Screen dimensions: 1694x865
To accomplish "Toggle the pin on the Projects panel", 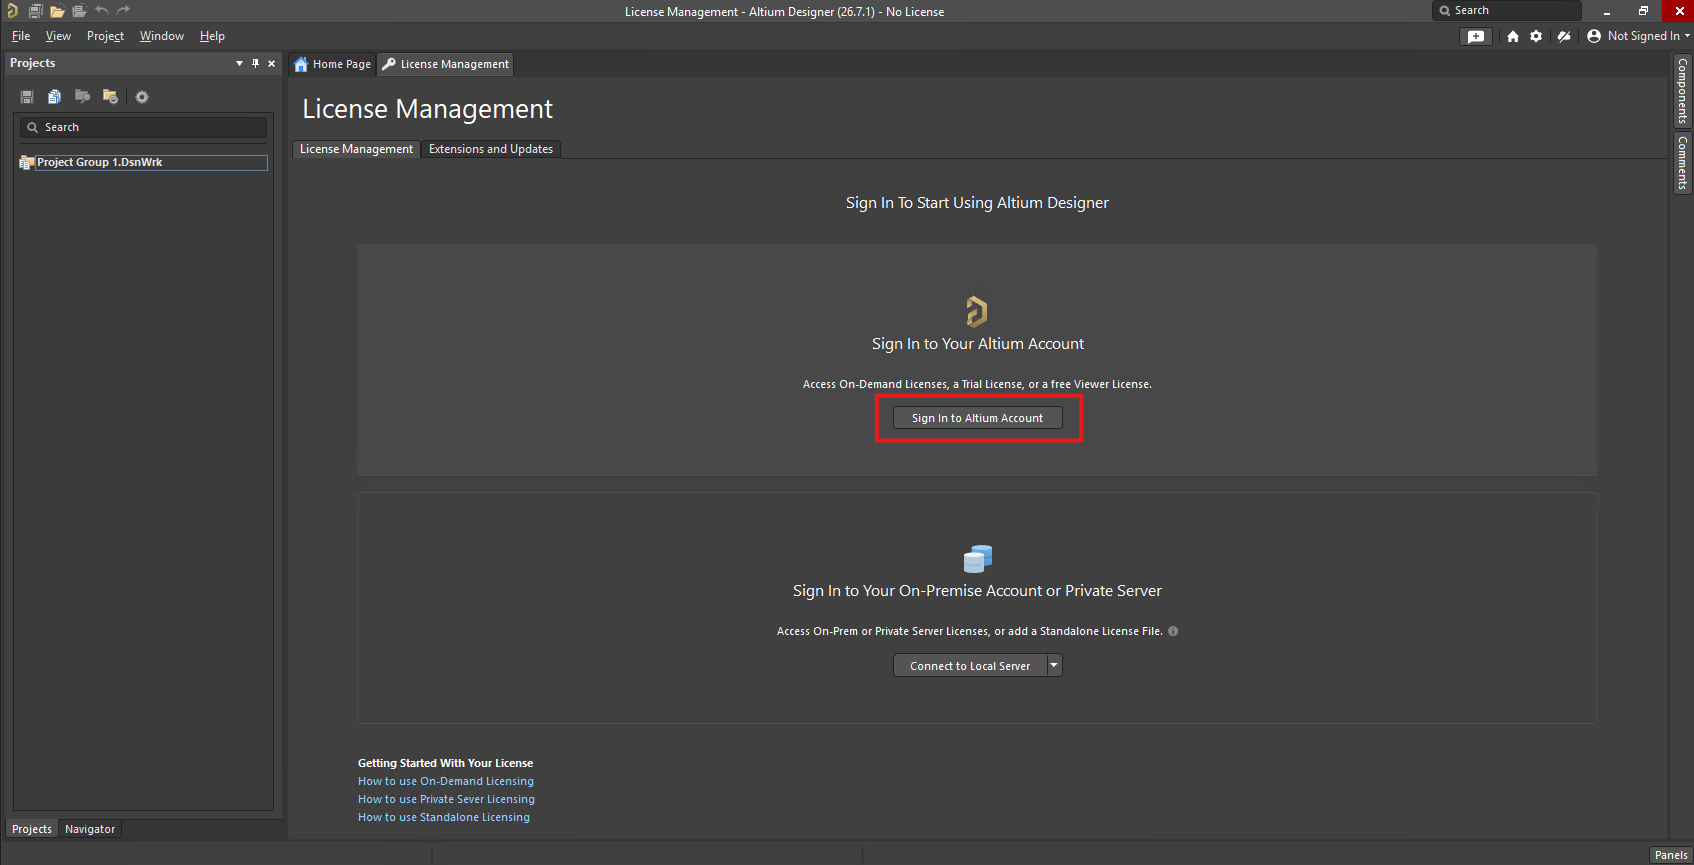I will point(255,63).
